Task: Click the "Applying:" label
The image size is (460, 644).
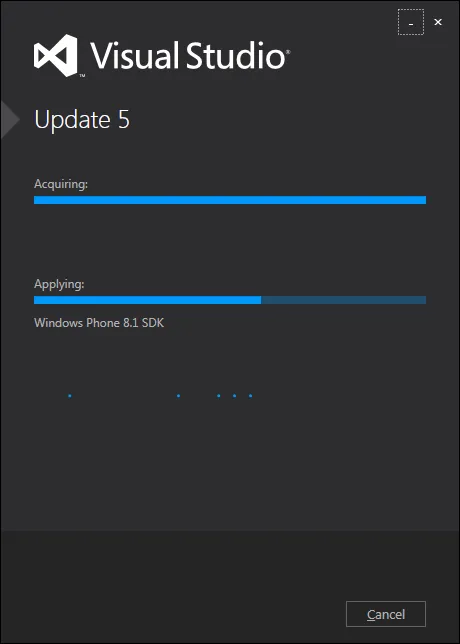Action: point(59,284)
